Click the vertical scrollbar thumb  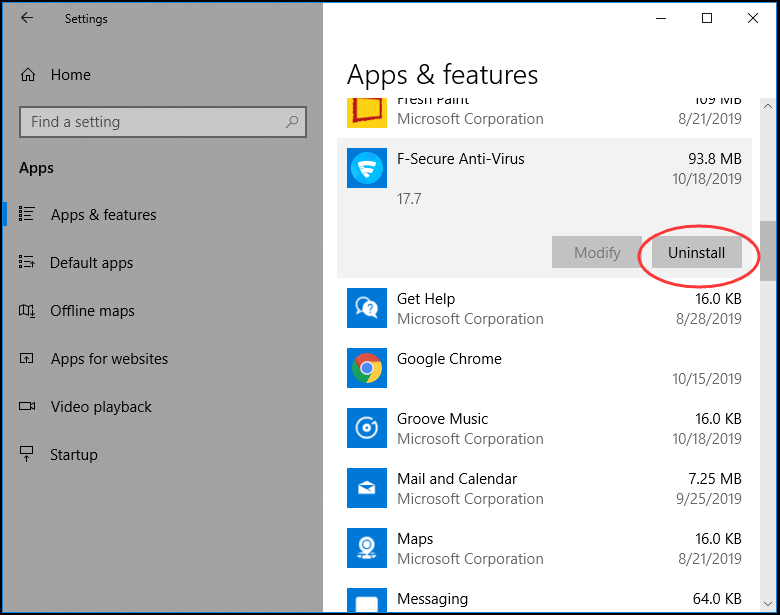[x=768, y=251]
